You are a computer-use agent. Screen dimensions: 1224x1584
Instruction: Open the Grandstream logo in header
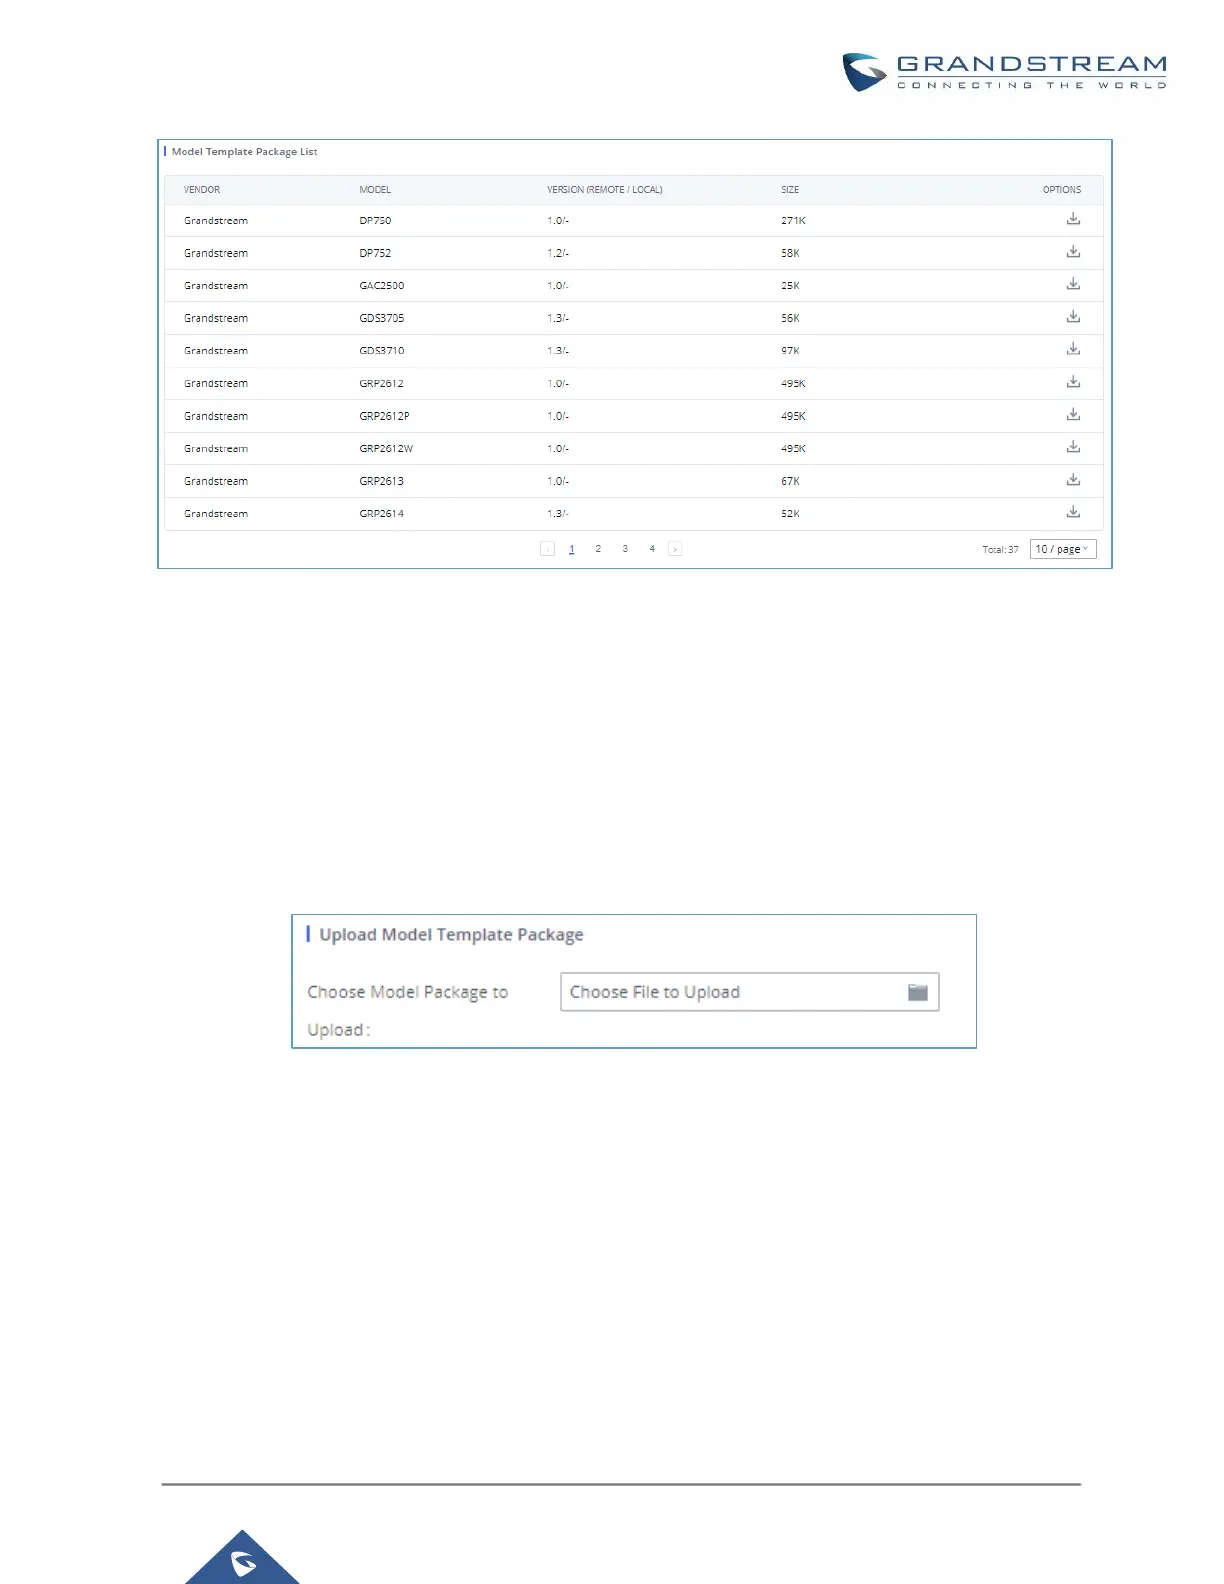point(1004,72)
